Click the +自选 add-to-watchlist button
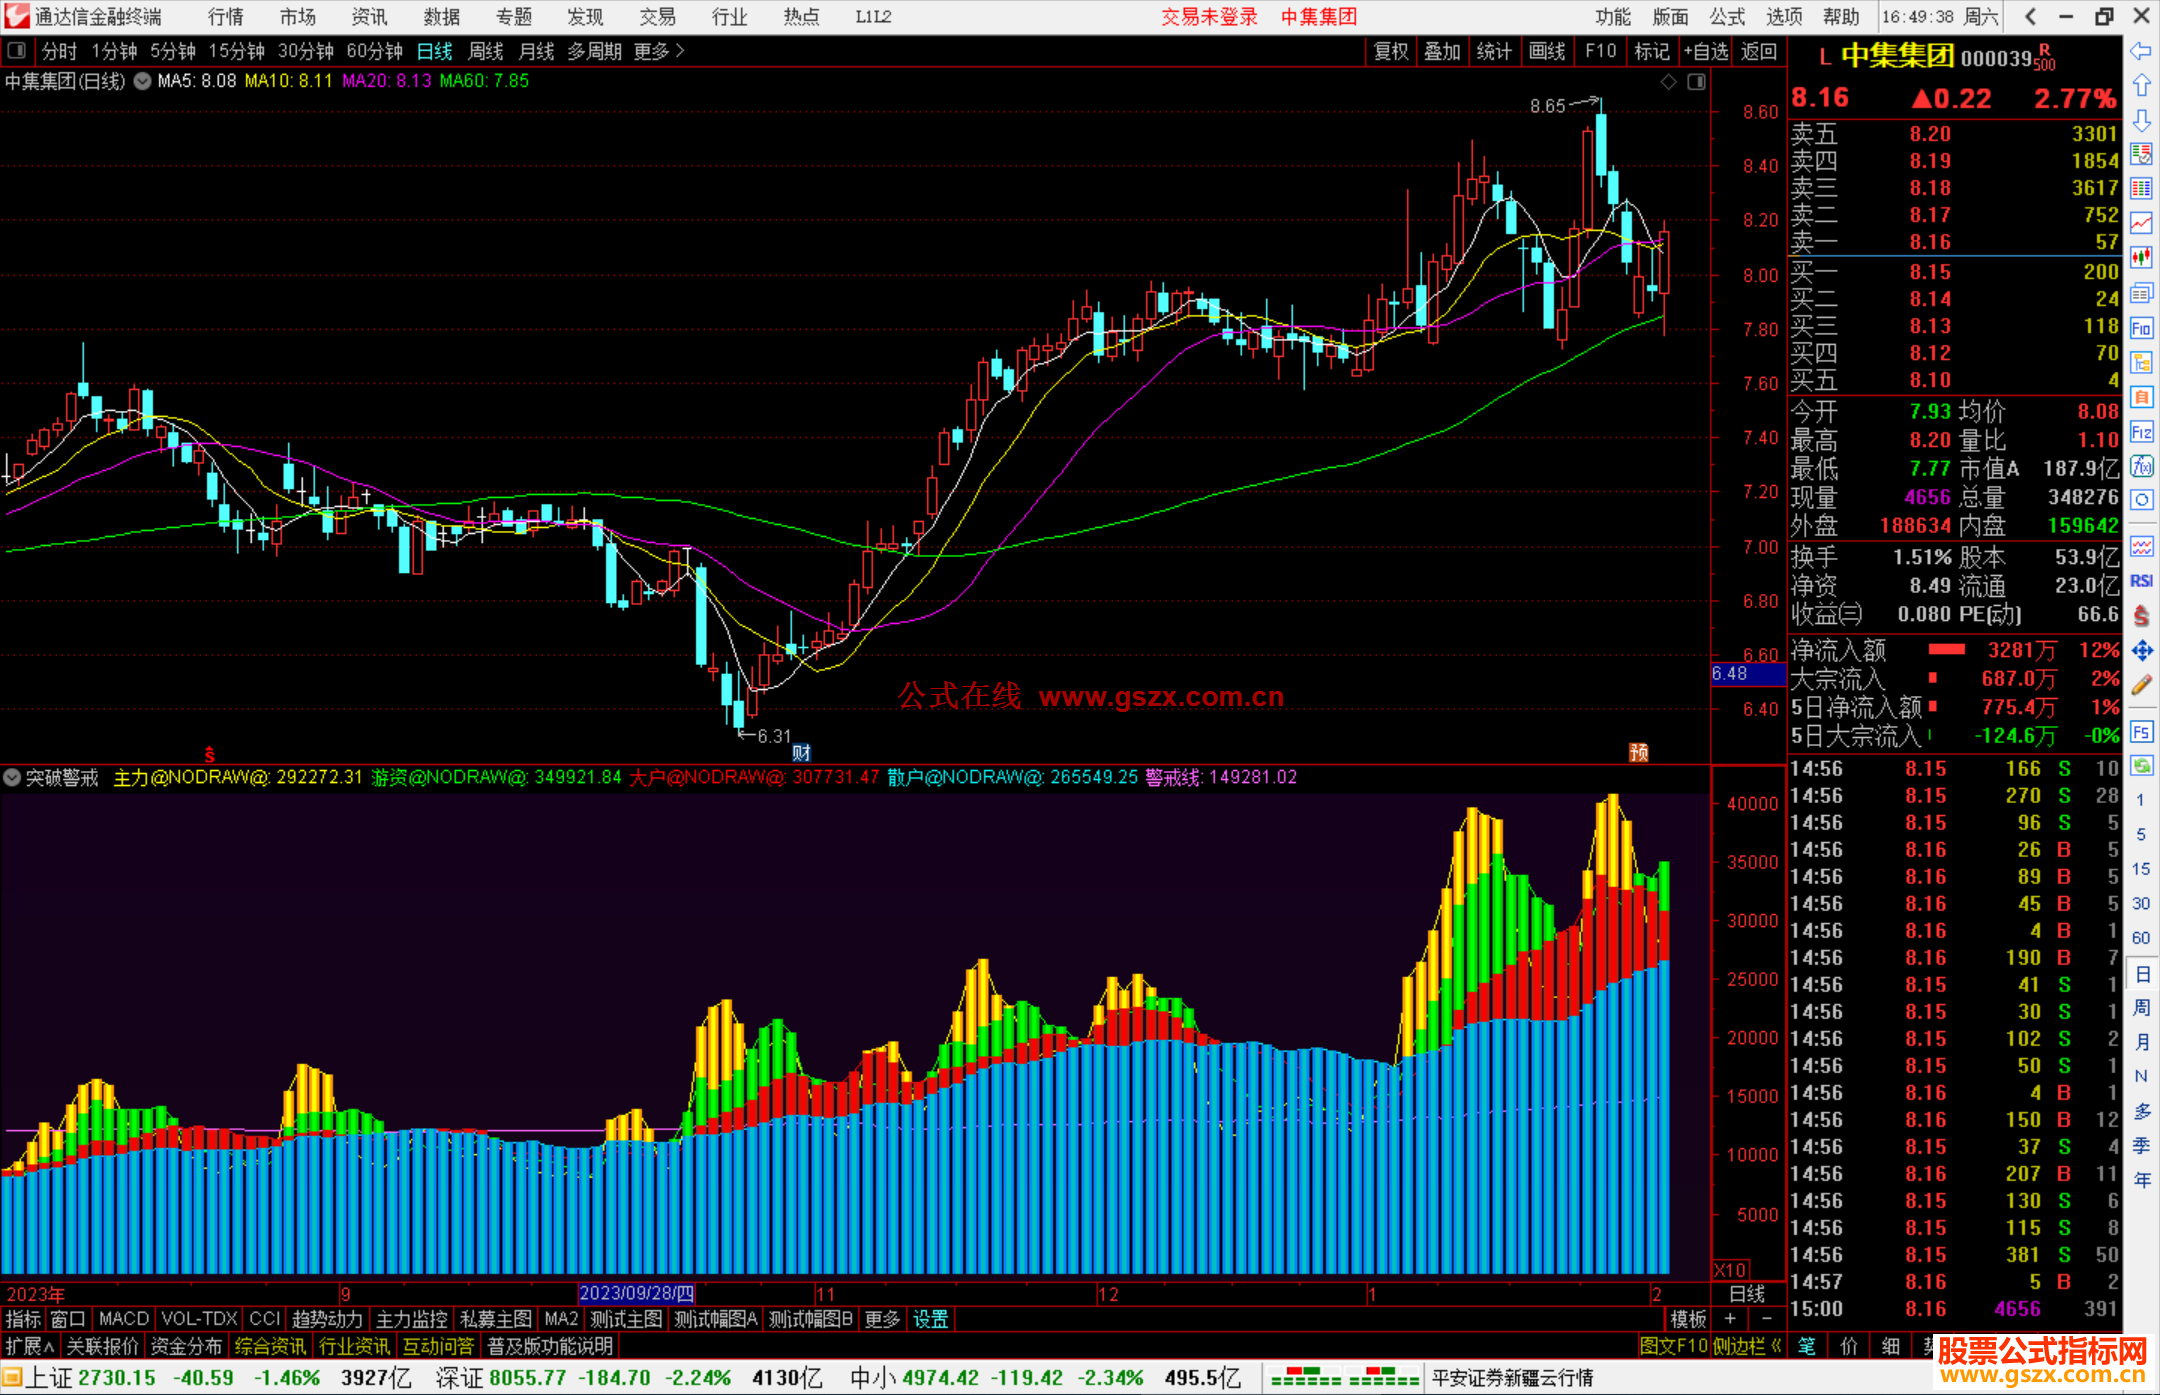2160x1395 pixels. 1705,51
